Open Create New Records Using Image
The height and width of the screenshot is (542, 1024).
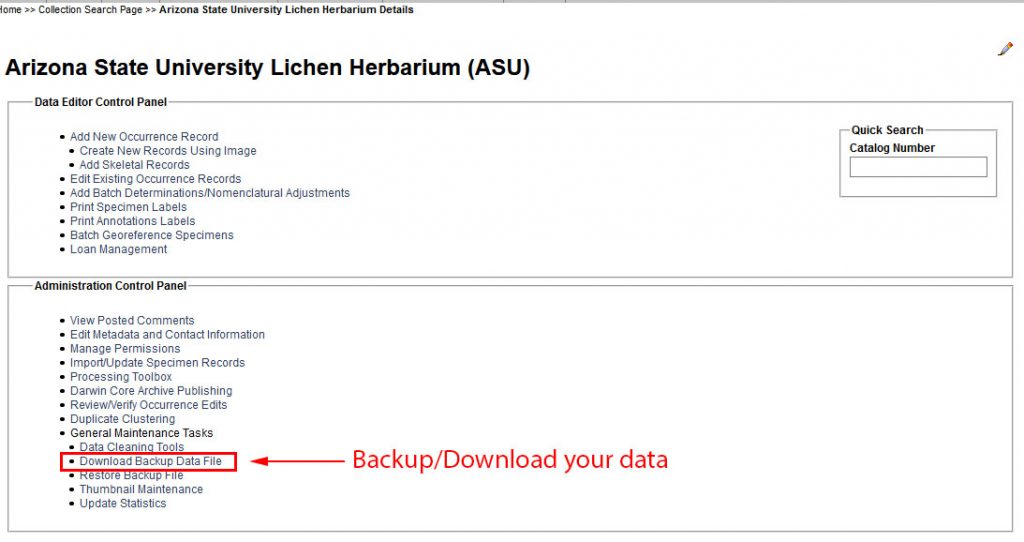[168, 151]
